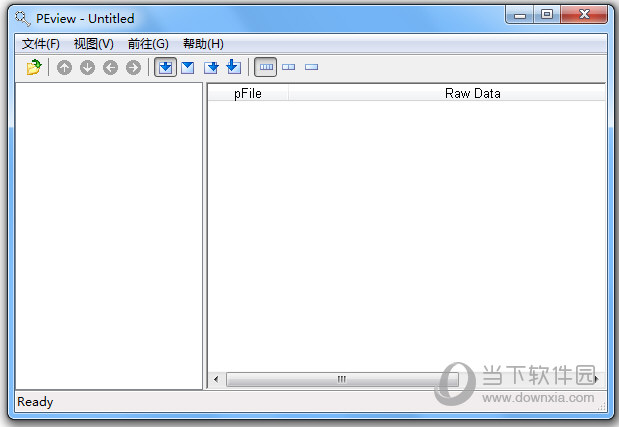Go back with the left arrow icon
Screen dimensions: 619x427
(x=111, y=67)
